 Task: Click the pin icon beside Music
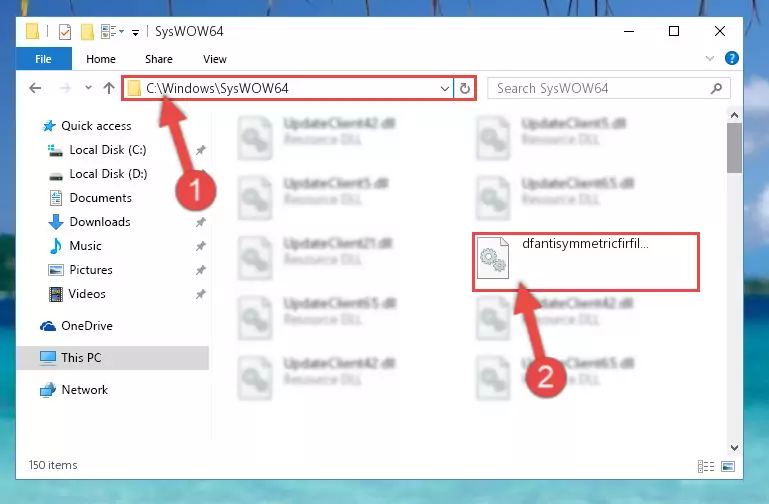[x=201, y=246]
